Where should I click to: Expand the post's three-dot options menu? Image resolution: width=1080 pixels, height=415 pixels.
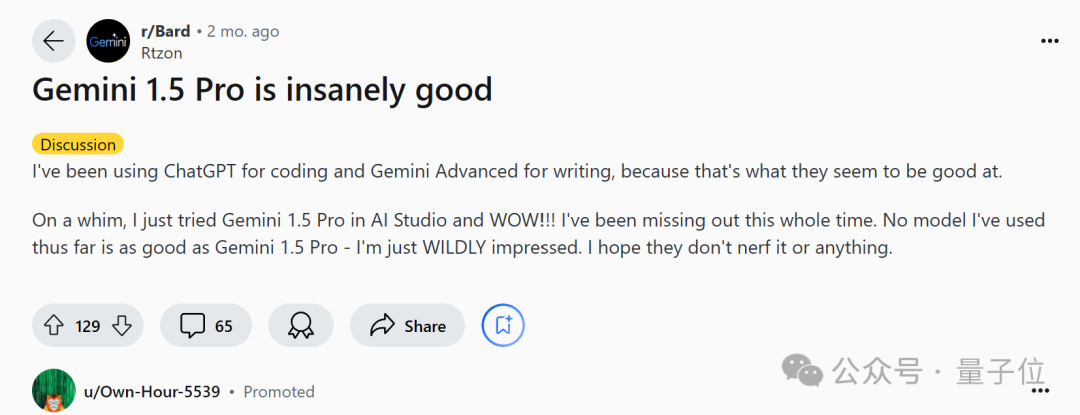pos(1049,41)
